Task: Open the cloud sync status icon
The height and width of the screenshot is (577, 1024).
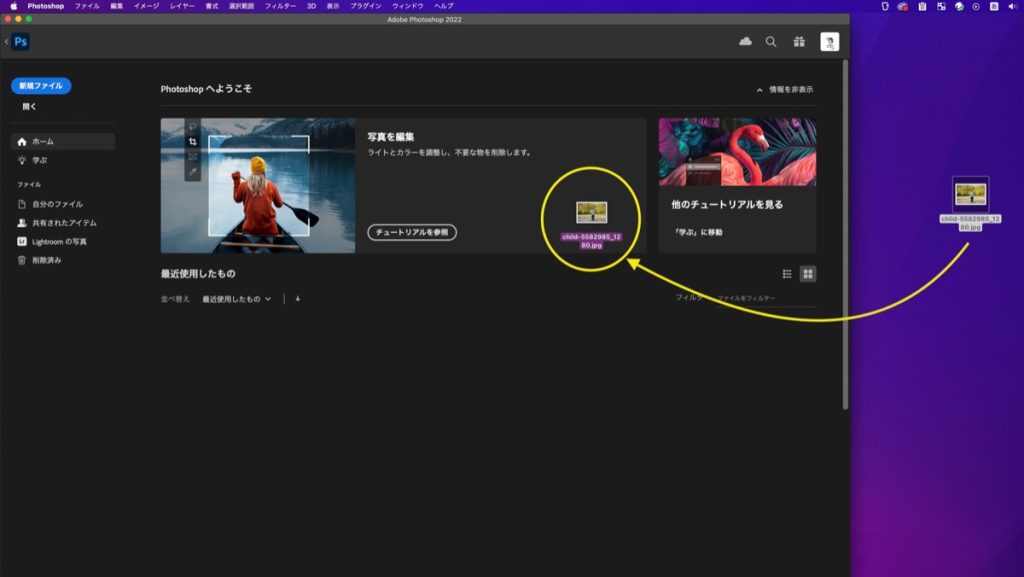Action: pos(745,42)
